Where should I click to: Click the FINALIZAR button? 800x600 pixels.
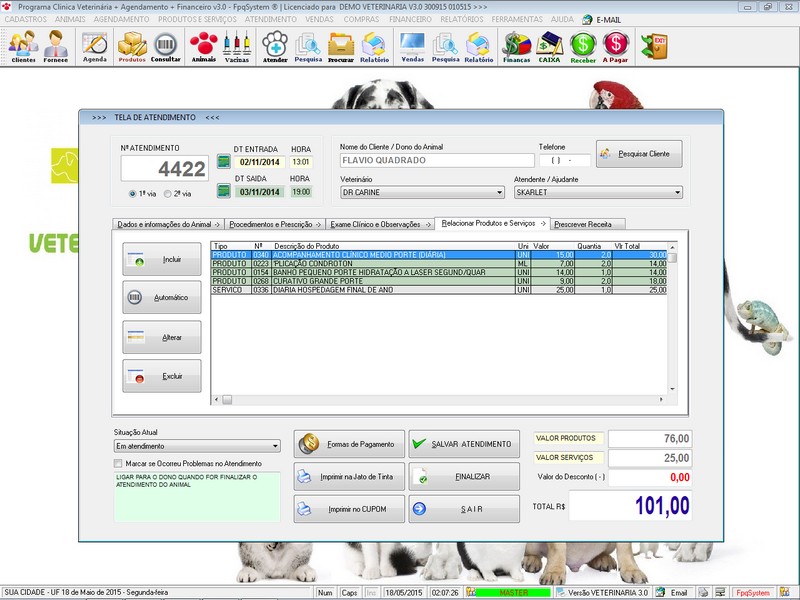coord(464,477)
